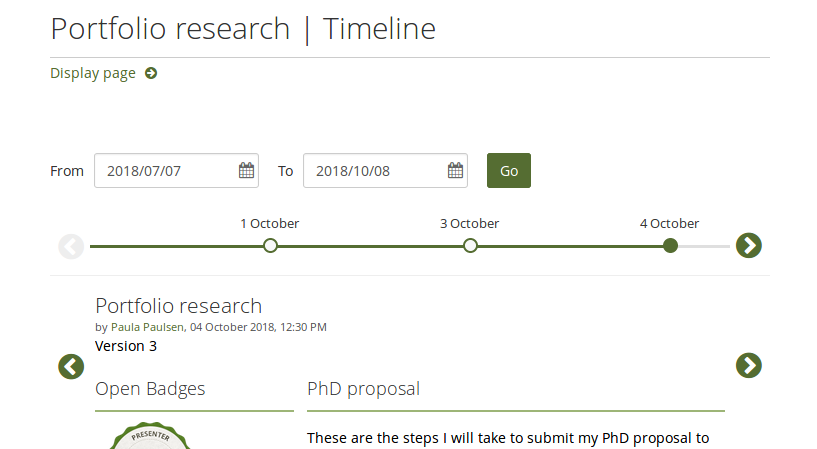Click the Portfolio research version title
The width and height of the screenshot is (817, 449).
click(x=178, y=306)
